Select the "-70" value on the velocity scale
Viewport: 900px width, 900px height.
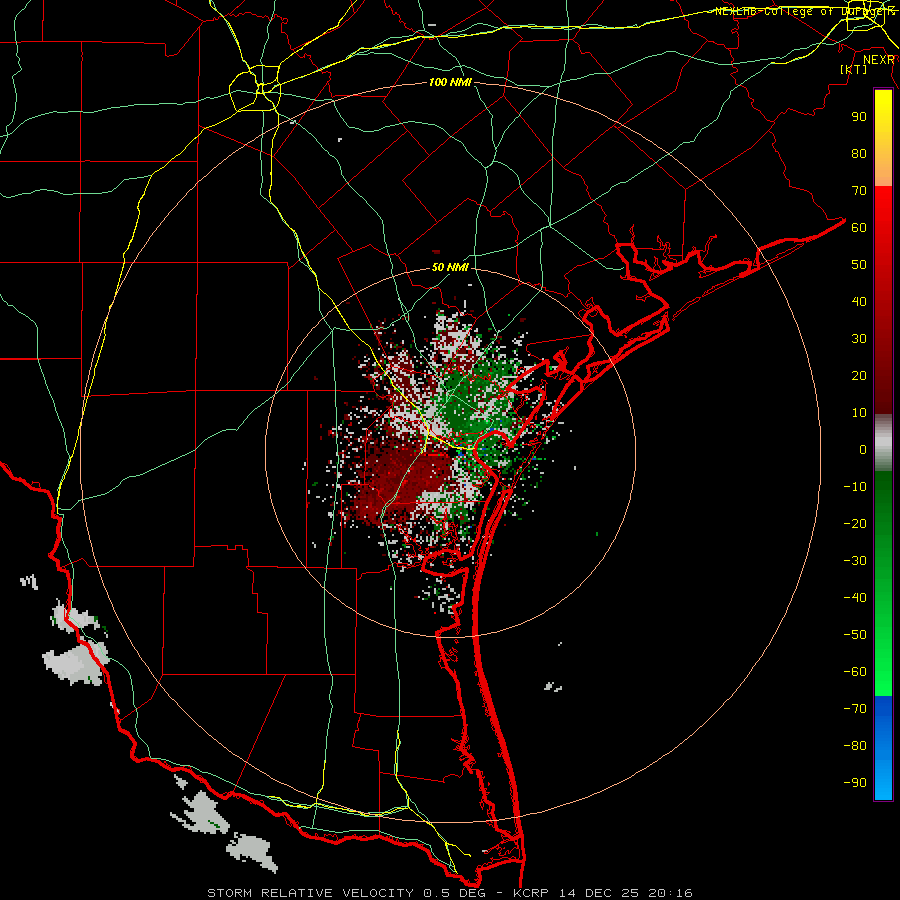coord(855,709)
